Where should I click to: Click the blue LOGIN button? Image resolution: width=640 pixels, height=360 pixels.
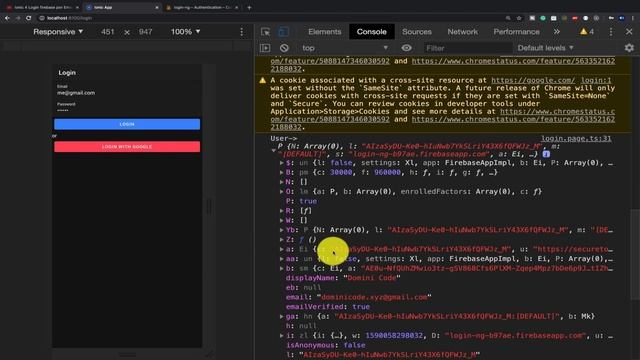(127, 124)
